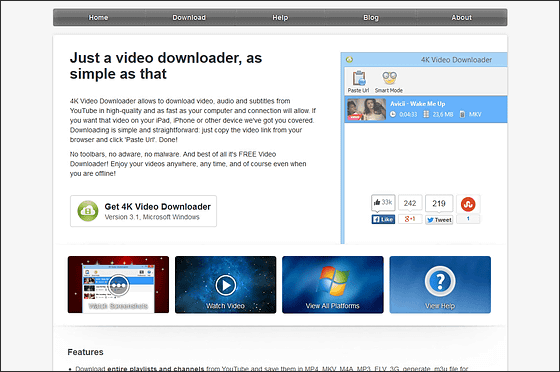Click the 219 tweet count

pyautogui.click(x=439, y=203)
